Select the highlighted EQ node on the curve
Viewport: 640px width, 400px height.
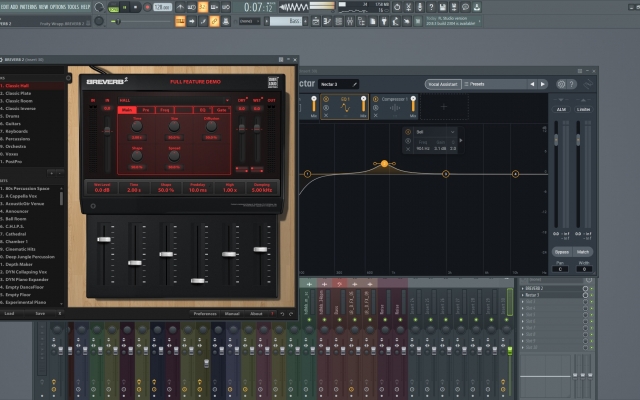point(384,164)
